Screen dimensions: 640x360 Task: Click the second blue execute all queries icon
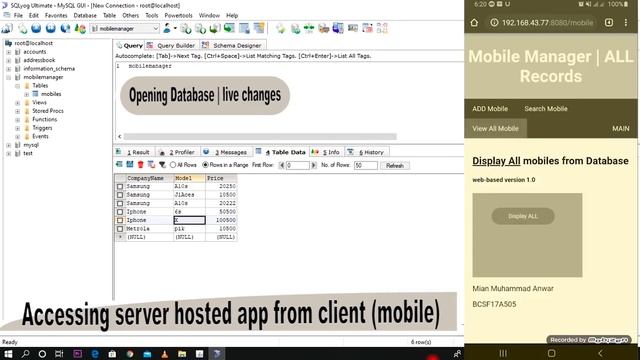51,28
